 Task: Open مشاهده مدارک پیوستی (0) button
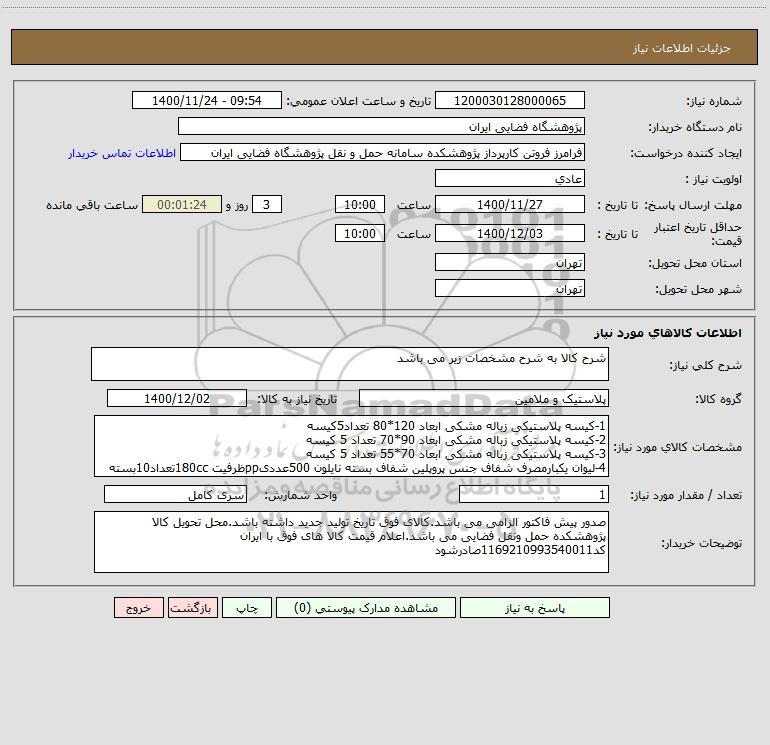[366, 608]
